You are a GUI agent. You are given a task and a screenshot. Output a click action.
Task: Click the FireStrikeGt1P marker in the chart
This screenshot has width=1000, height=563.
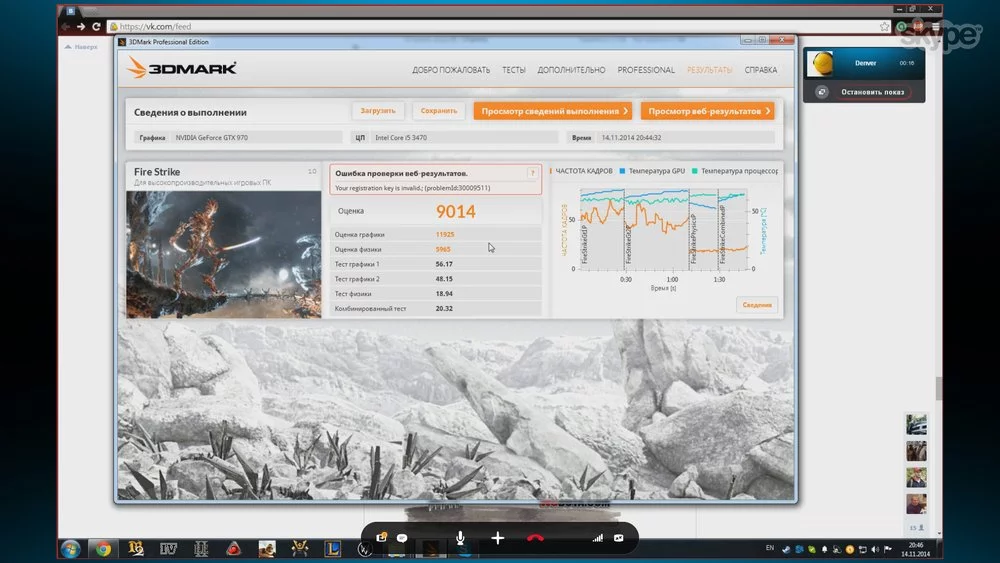click(x=585, y=245)
